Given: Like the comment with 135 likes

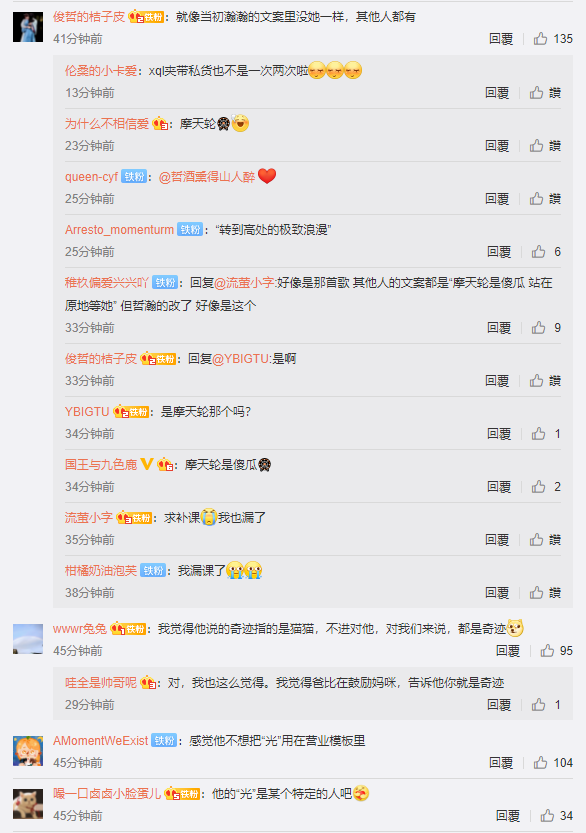Looking at the screenshot, I should [540, 39].
